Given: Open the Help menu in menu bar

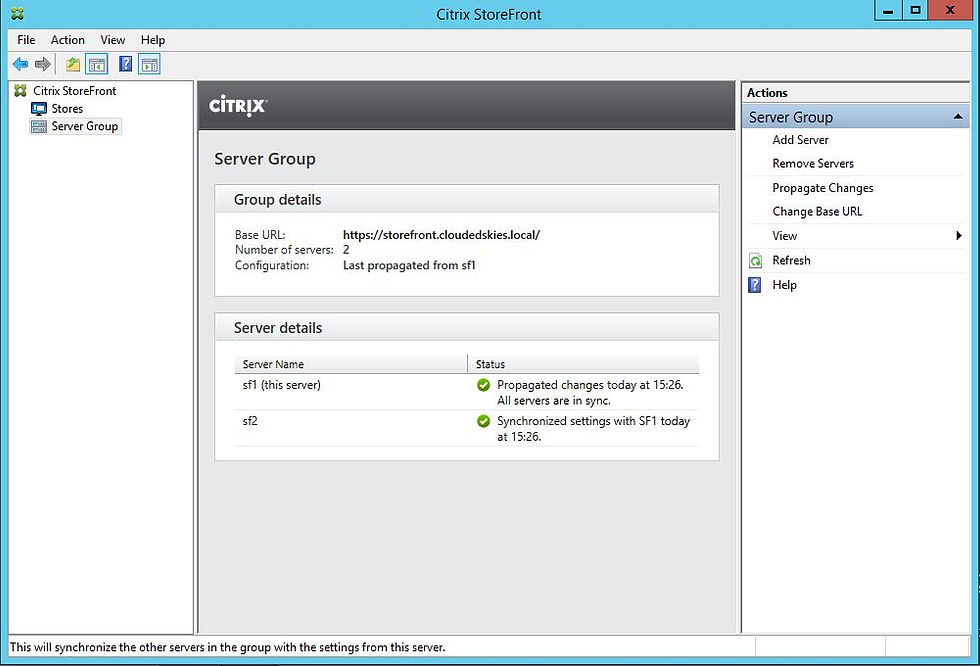Looking at the screenshot, I should tap(152, 40).
